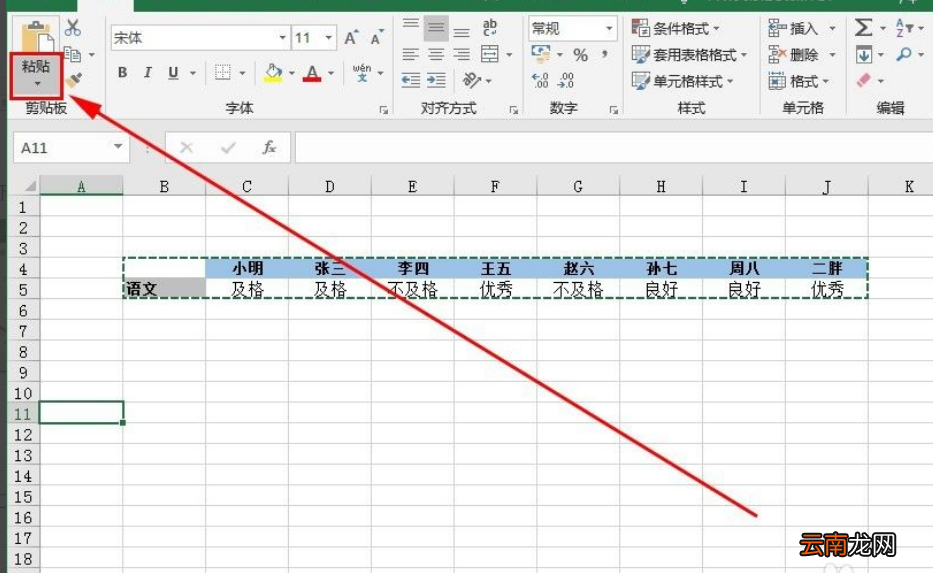Screen dimensions: 933x573
Task: Click the Copy icon in clipboard group
Action: click(73, 54)
